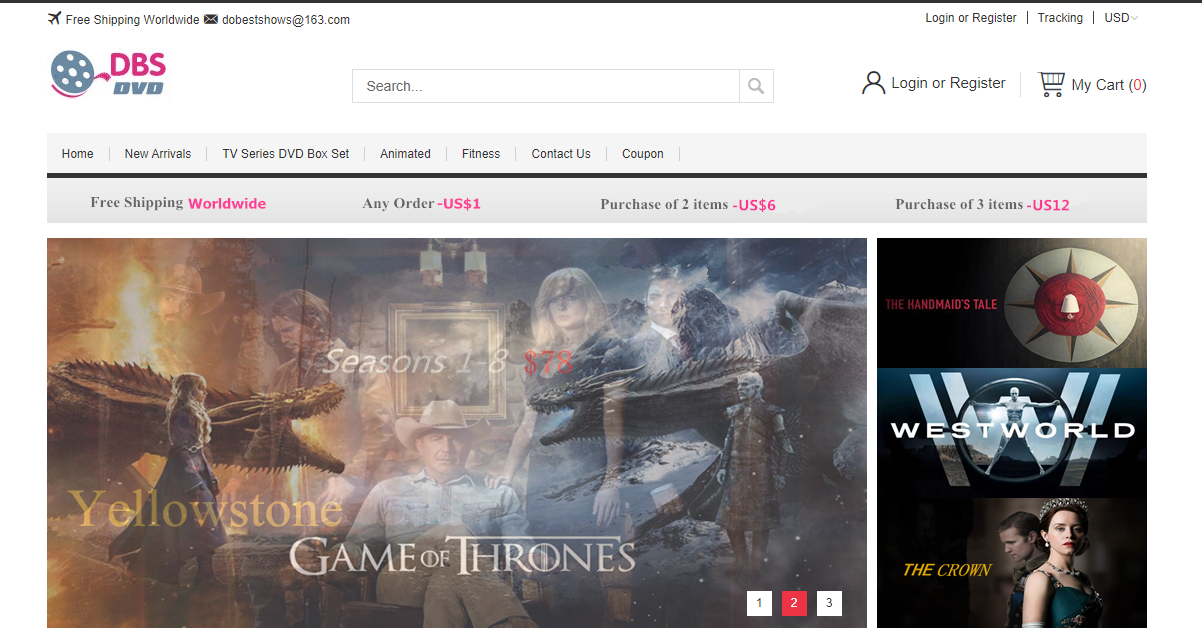This screenshot has width=1202, height=642.
Task: Open the Fitness category
Action: [x=481, y=154]
